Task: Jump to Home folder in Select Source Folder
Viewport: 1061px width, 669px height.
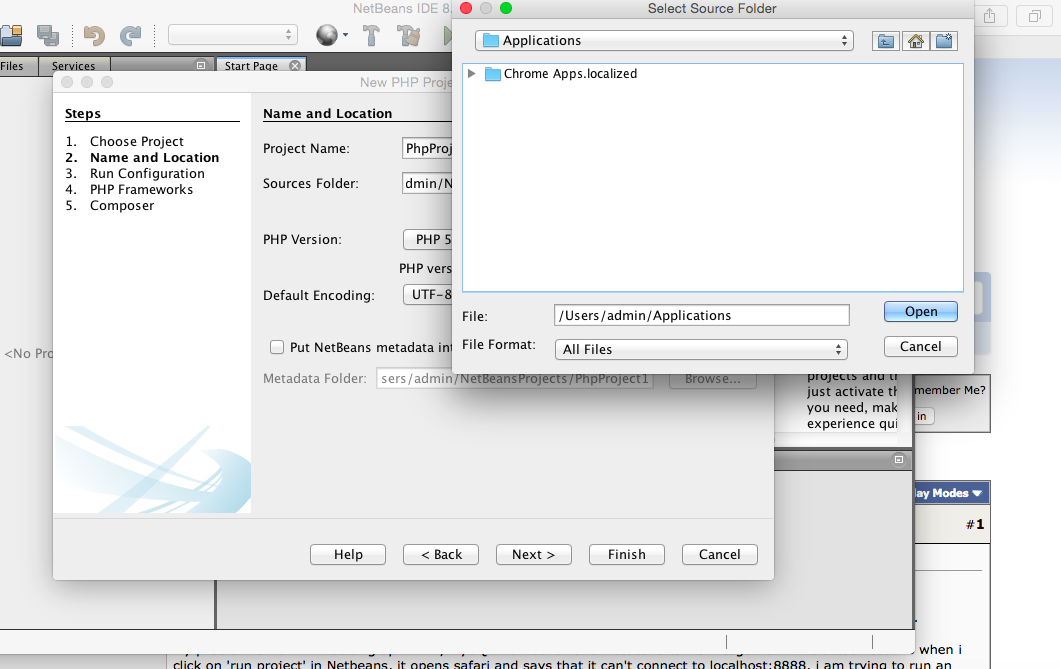Action: (x=915, y=41)
